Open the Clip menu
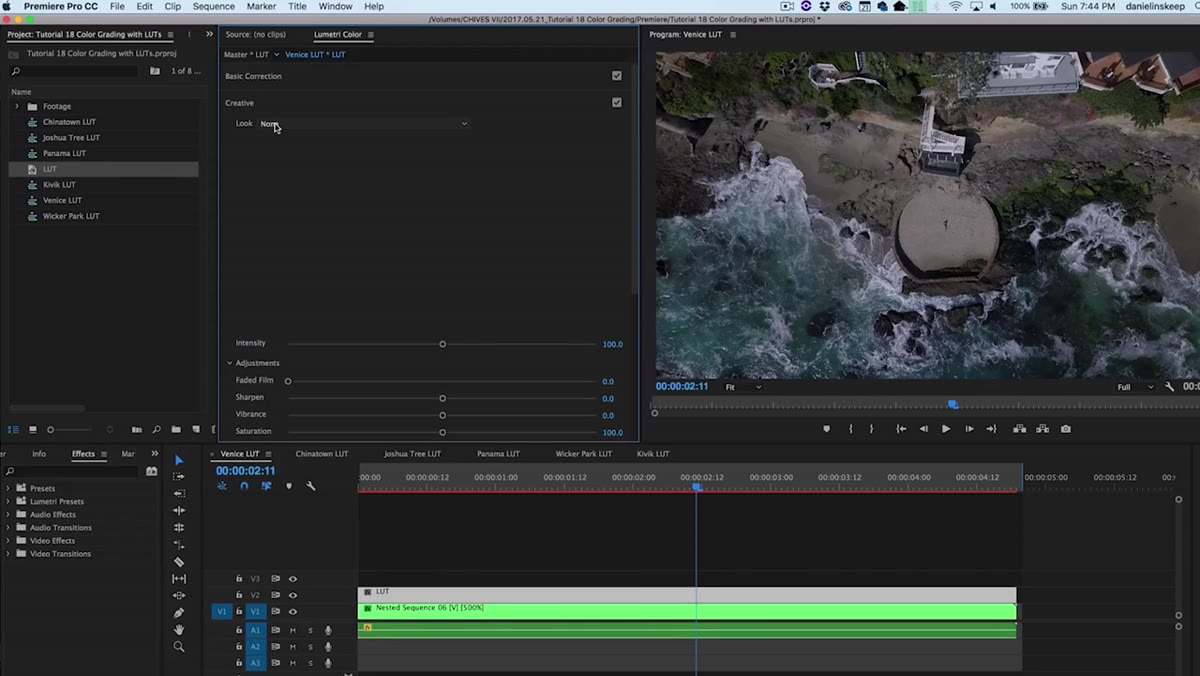 click(172, 6)
